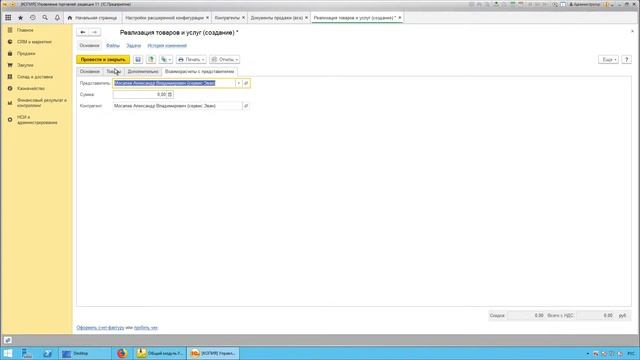Click the пробить чек link

(x=146, y=328)
